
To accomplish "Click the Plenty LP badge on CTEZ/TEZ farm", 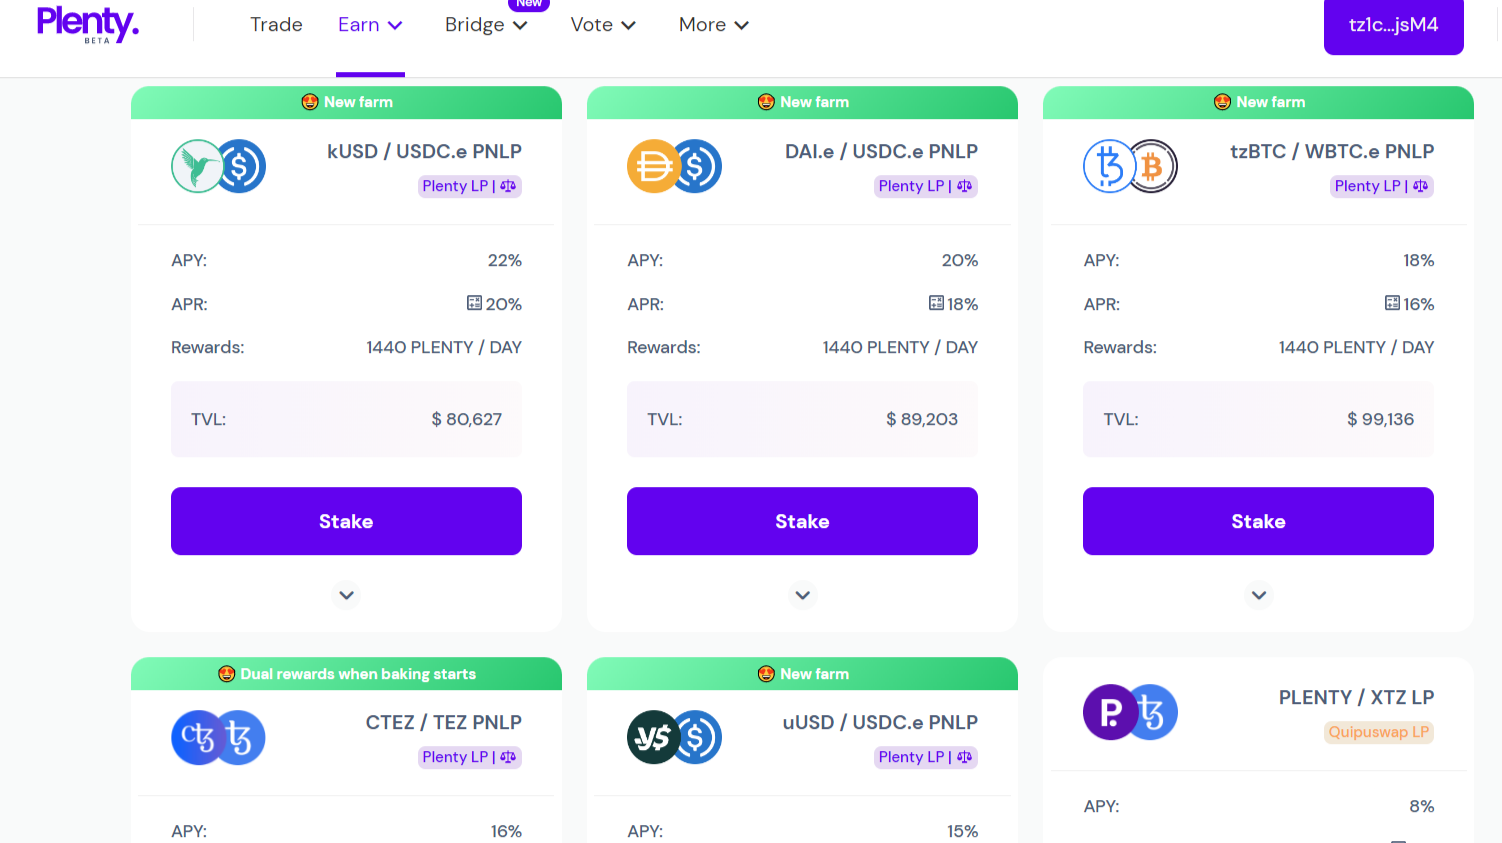I will [470, 757].
